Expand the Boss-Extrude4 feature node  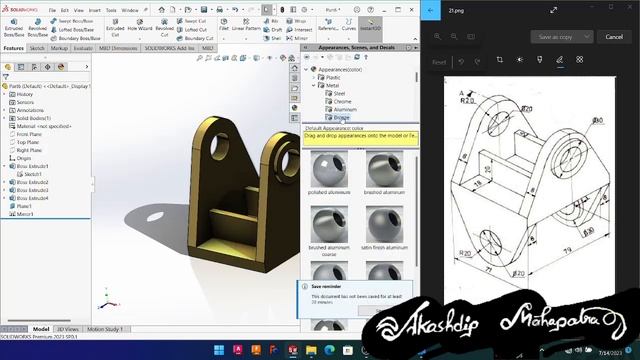click(4, 198)
